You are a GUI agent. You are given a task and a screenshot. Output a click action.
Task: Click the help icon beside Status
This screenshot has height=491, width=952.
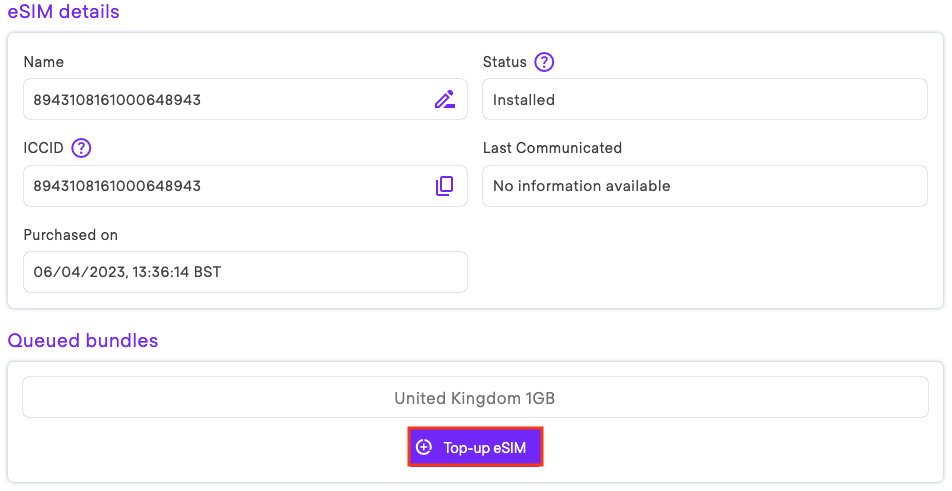point(544,62)
